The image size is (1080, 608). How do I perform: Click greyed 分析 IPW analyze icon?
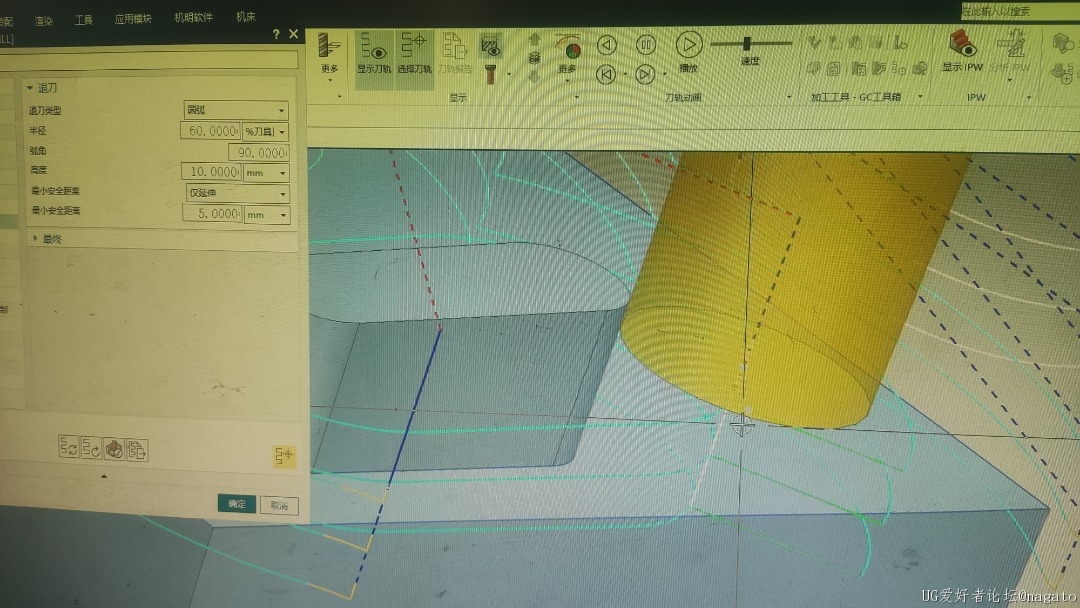[1010, 51]
